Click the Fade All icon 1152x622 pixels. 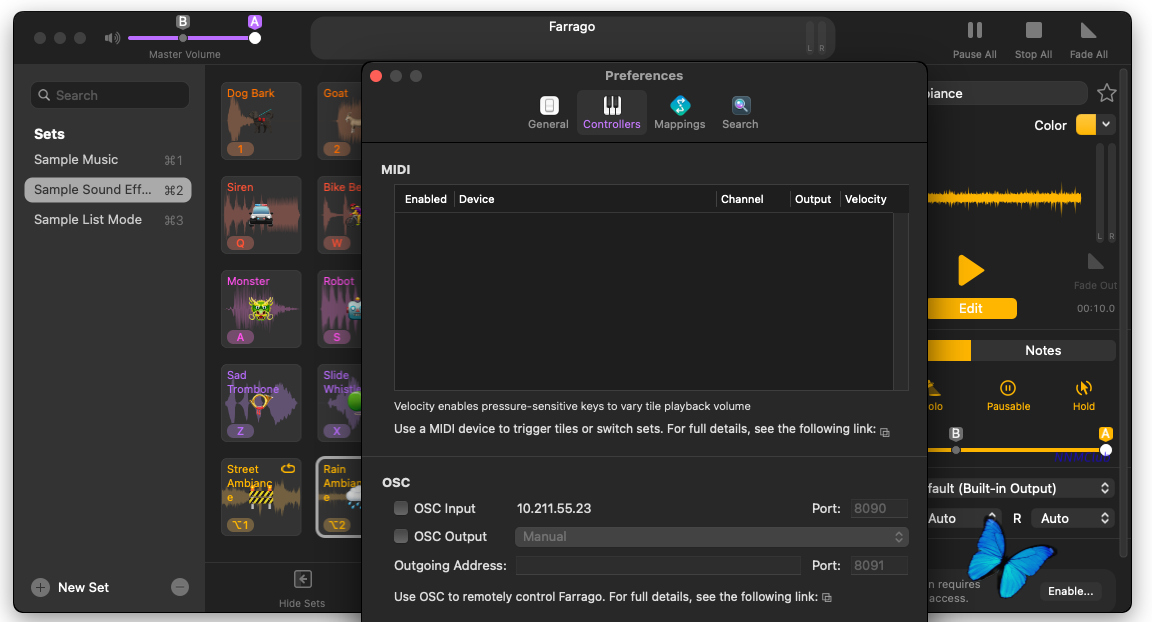(1088, 30)
